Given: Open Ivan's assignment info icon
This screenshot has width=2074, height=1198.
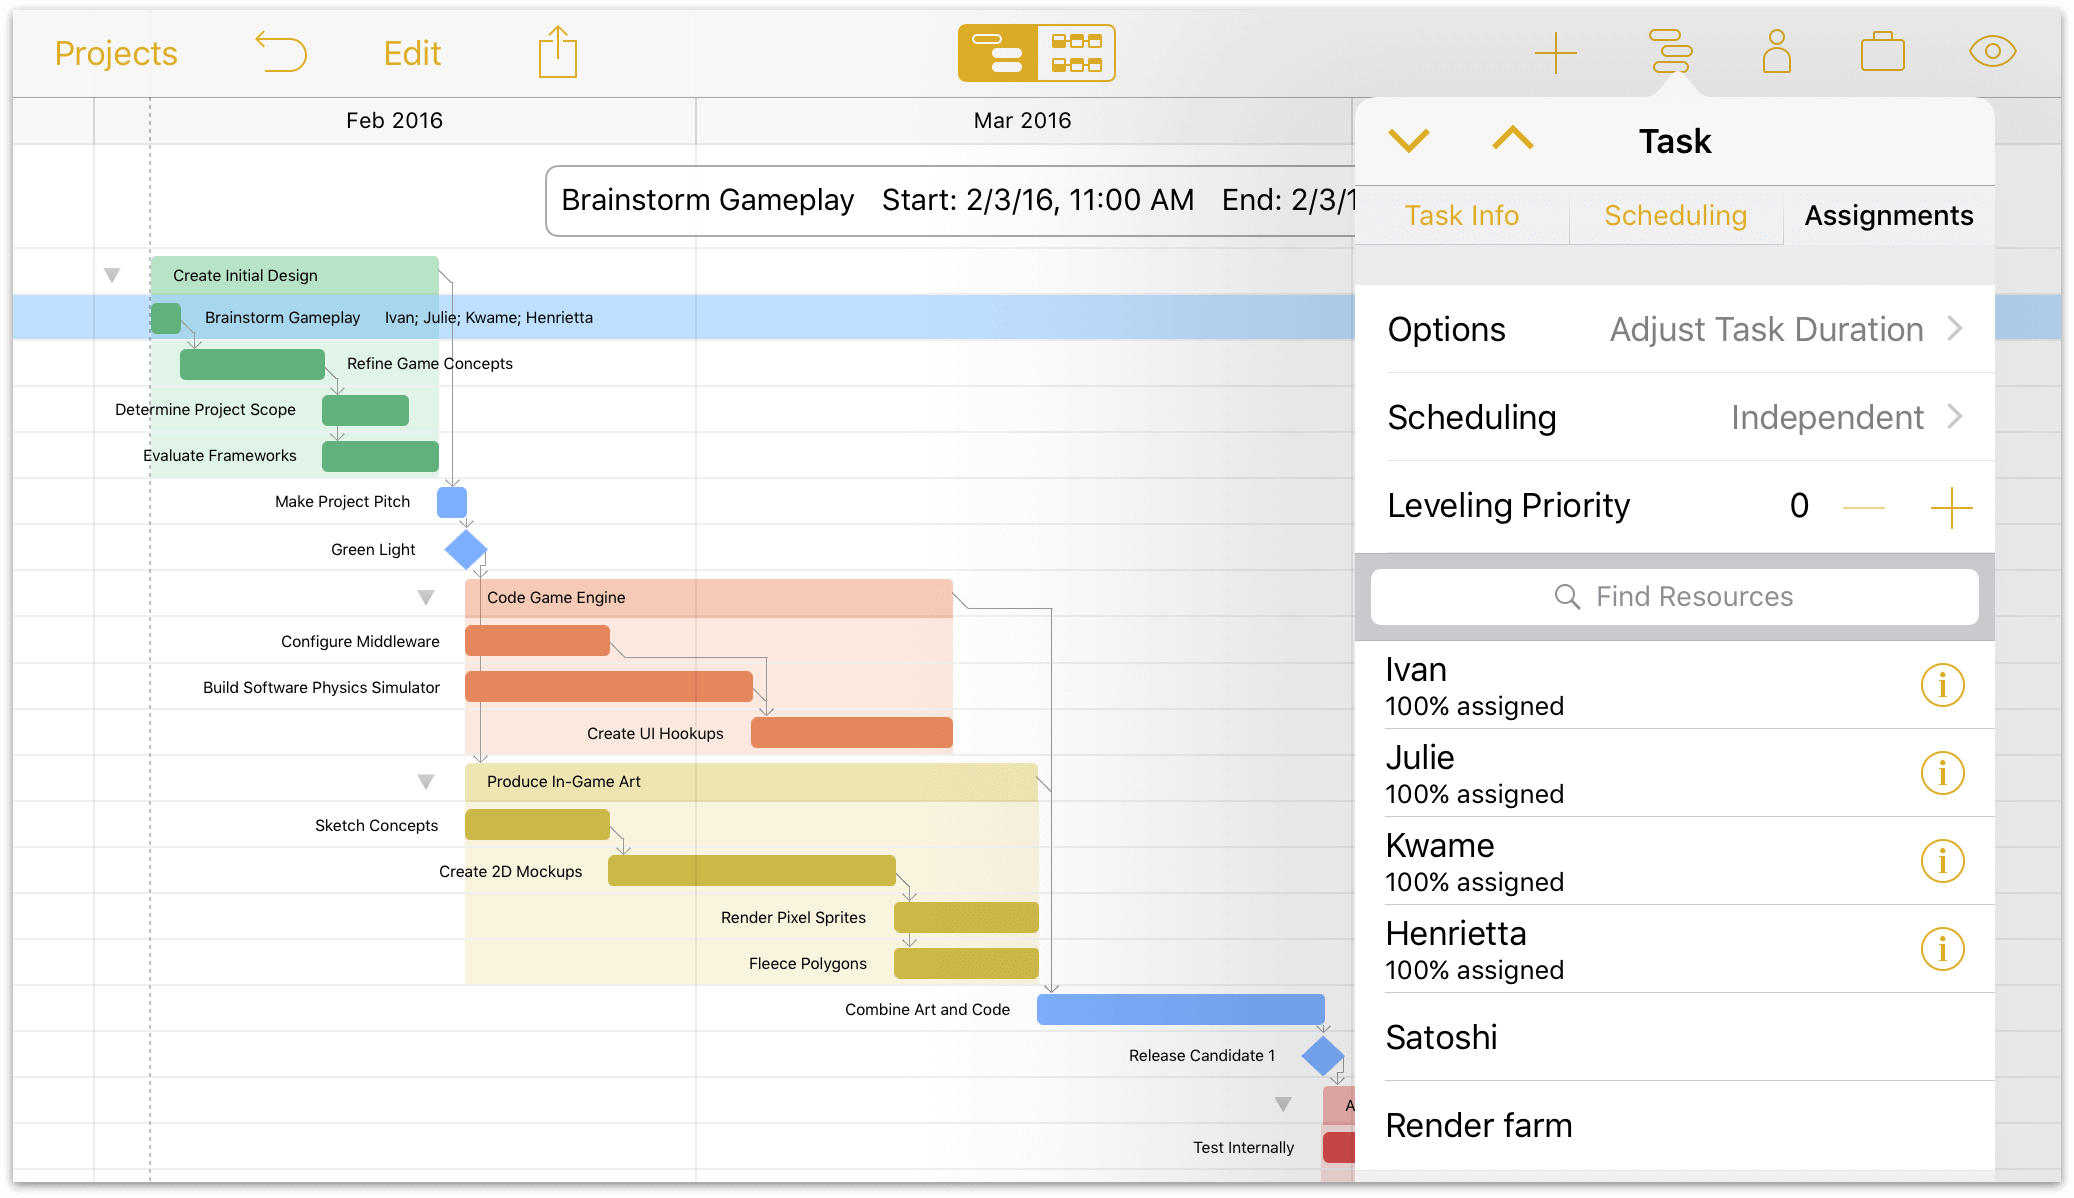Looking at the screenshot, I should click(x=1942, y=685).
